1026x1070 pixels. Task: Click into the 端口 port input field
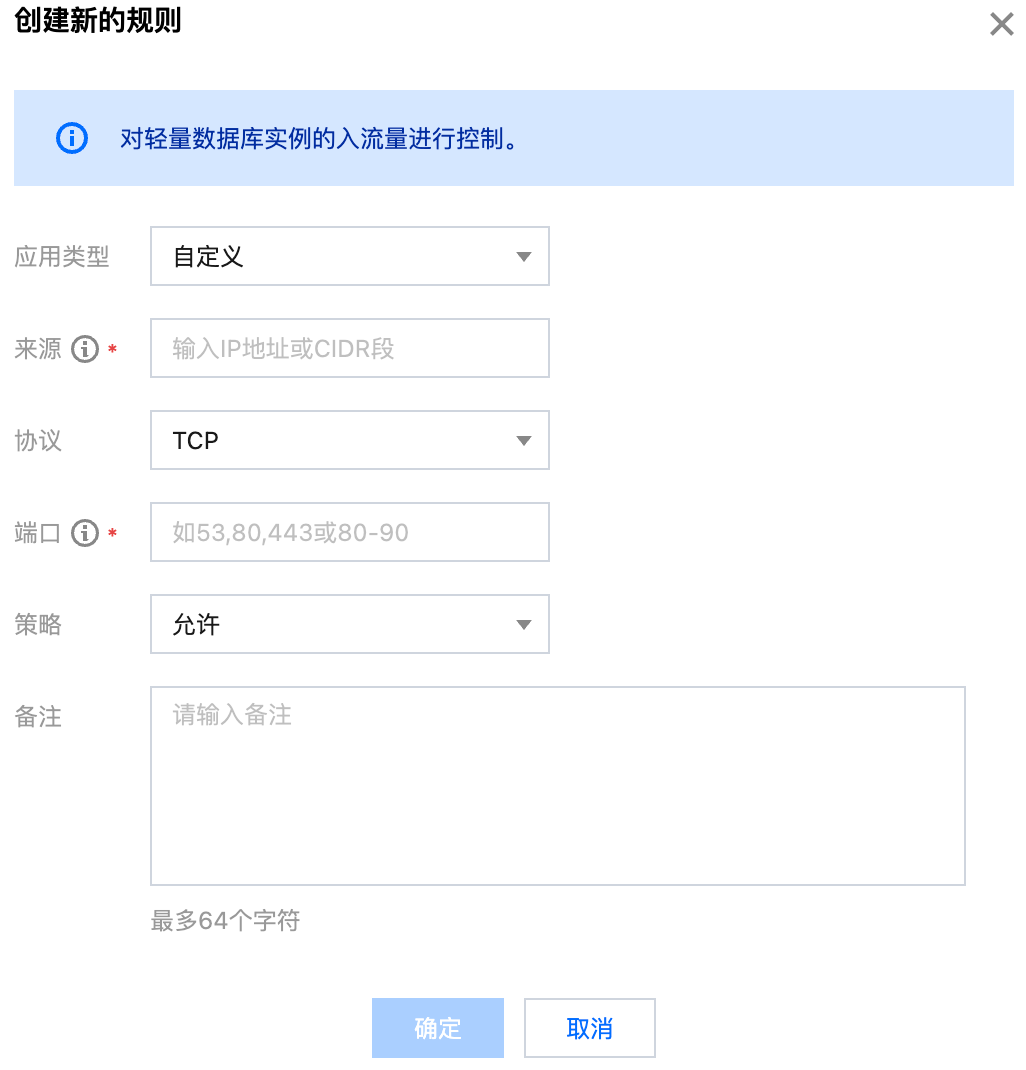pyautogui.click(x=349, y=533)
